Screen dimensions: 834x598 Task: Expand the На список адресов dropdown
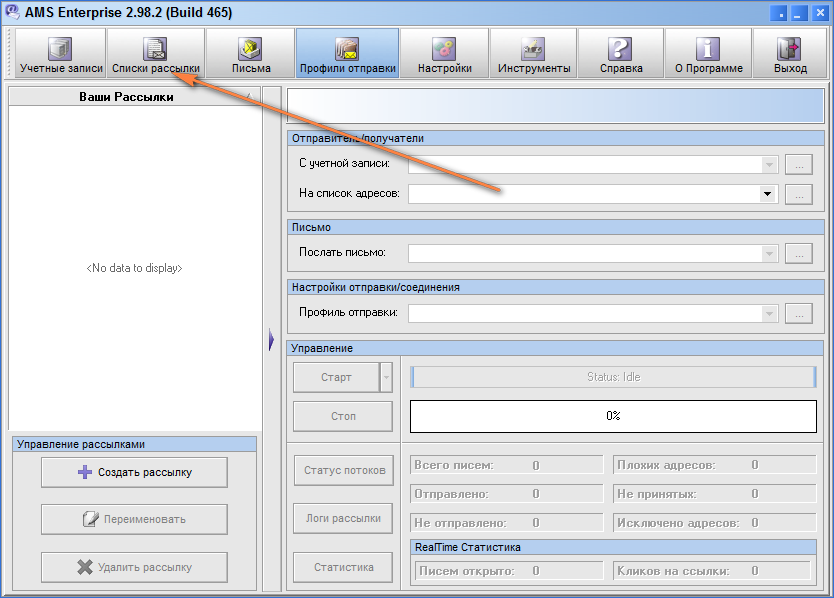pos(768,194)
